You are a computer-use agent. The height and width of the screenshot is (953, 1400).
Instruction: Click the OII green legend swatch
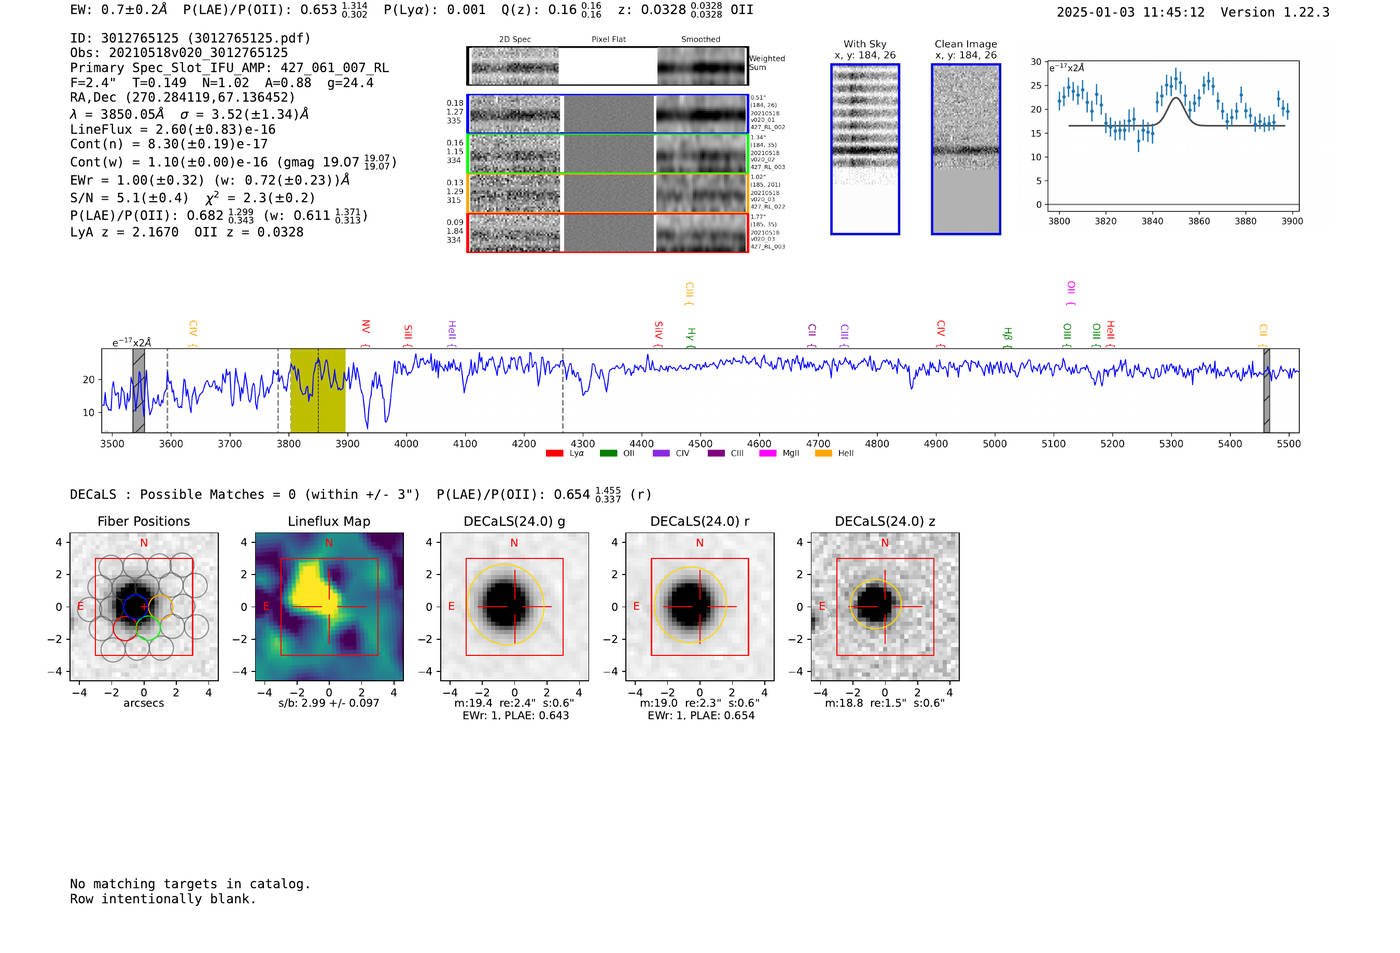[608, 454]
